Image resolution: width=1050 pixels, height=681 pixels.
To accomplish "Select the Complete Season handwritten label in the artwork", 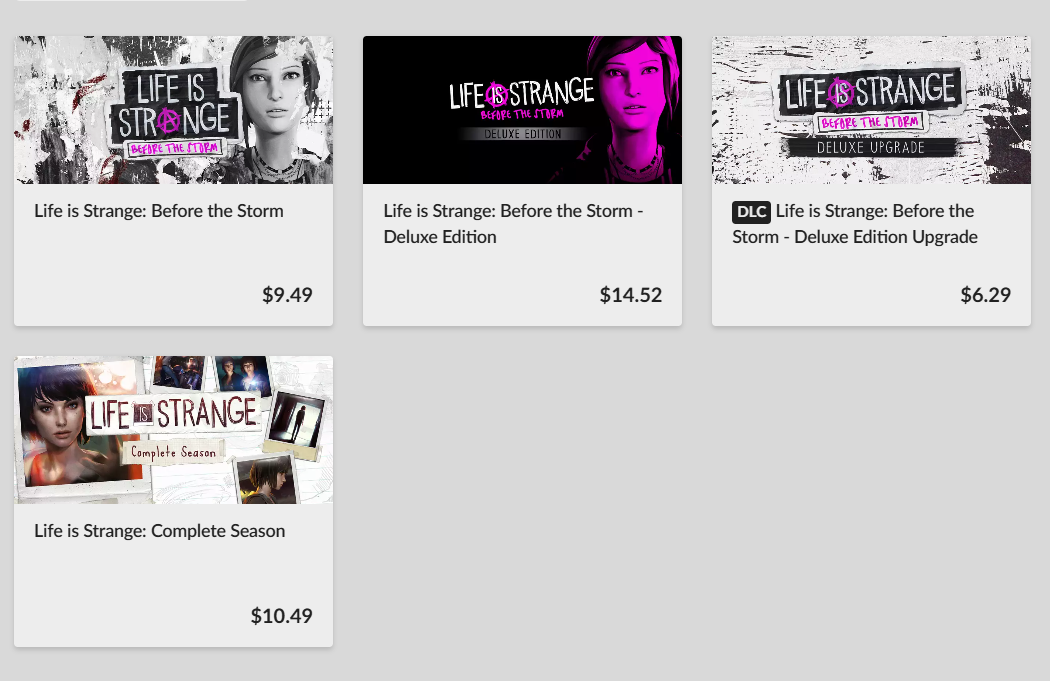I will click(x=173, y=453).
